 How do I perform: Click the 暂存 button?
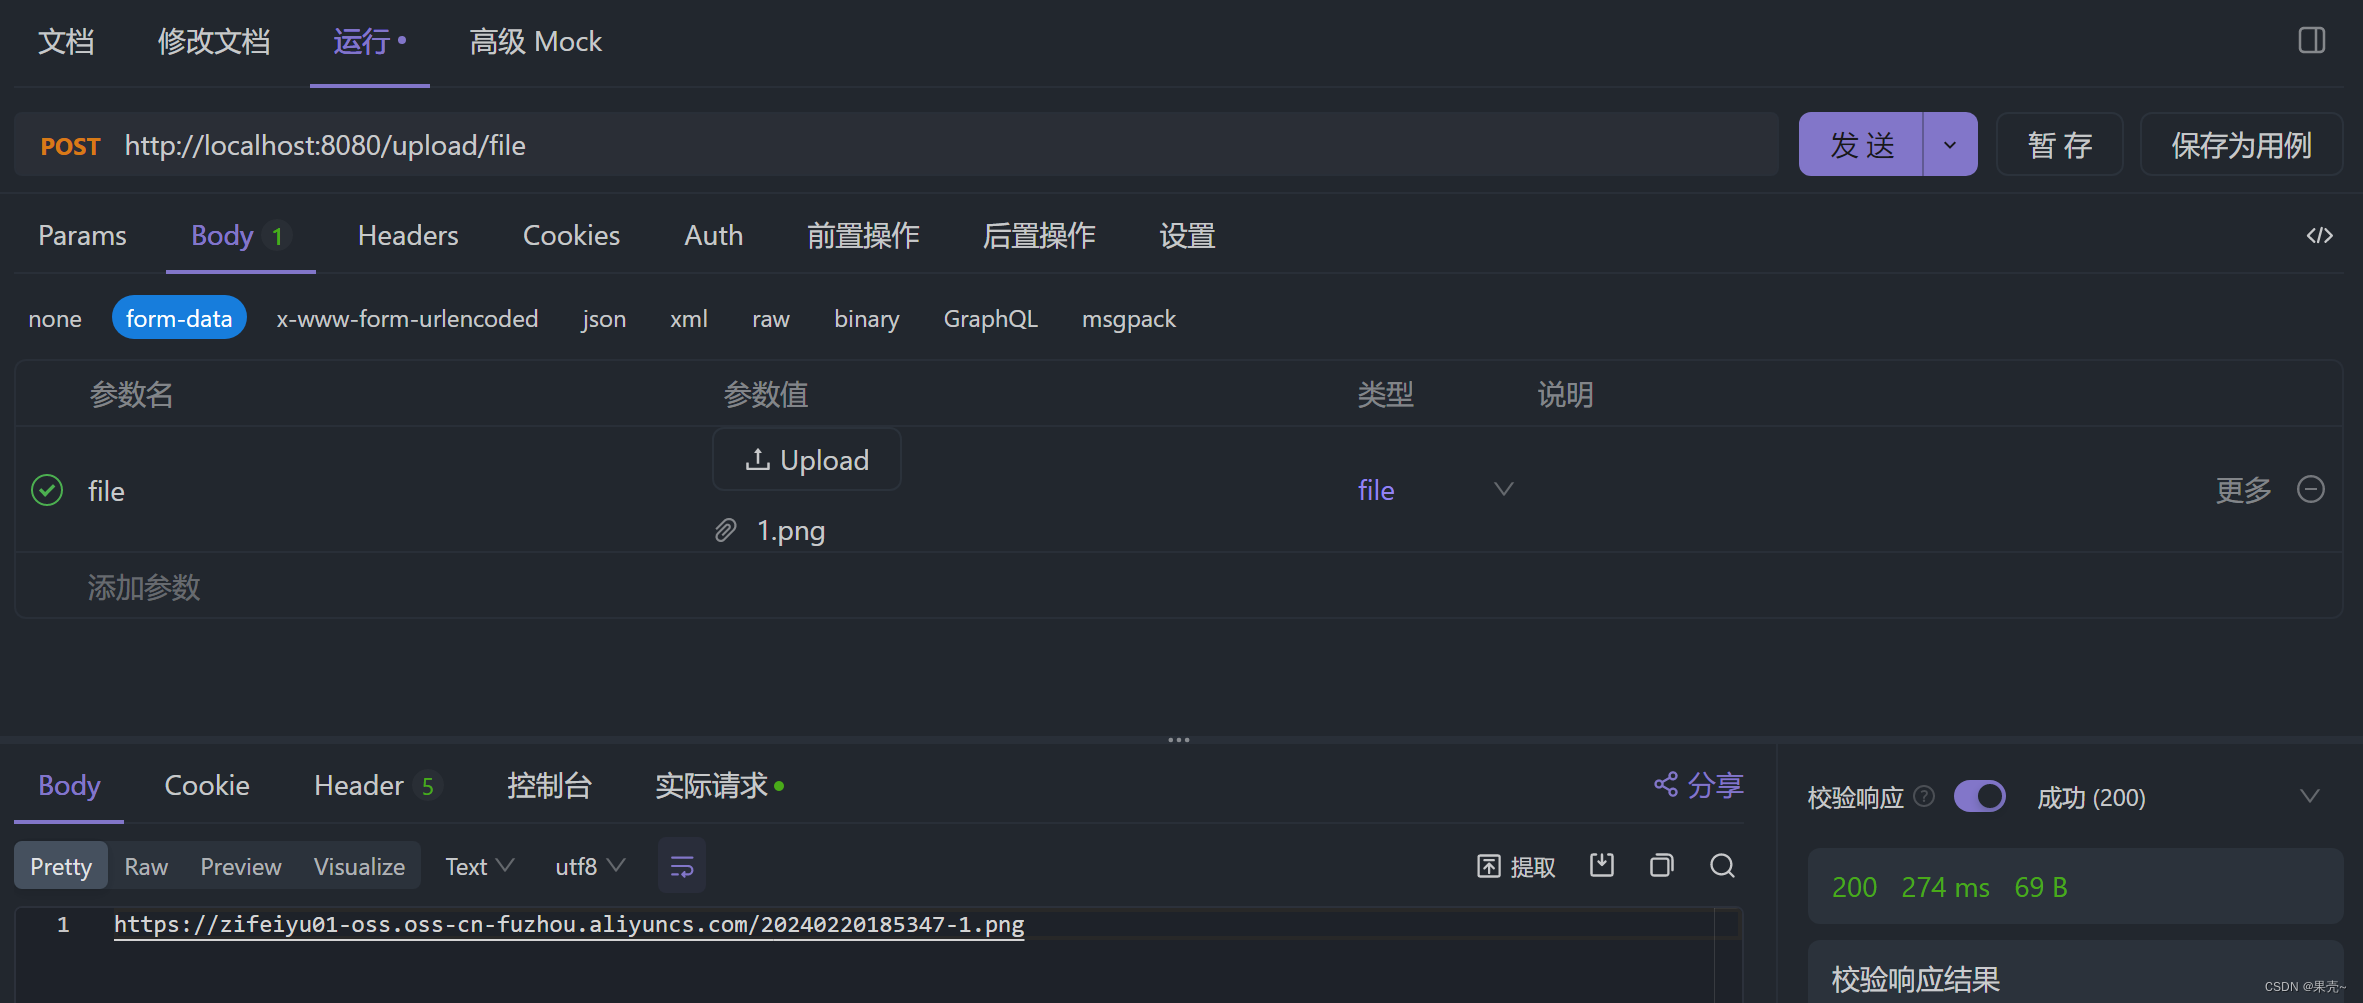(2059, 145)
